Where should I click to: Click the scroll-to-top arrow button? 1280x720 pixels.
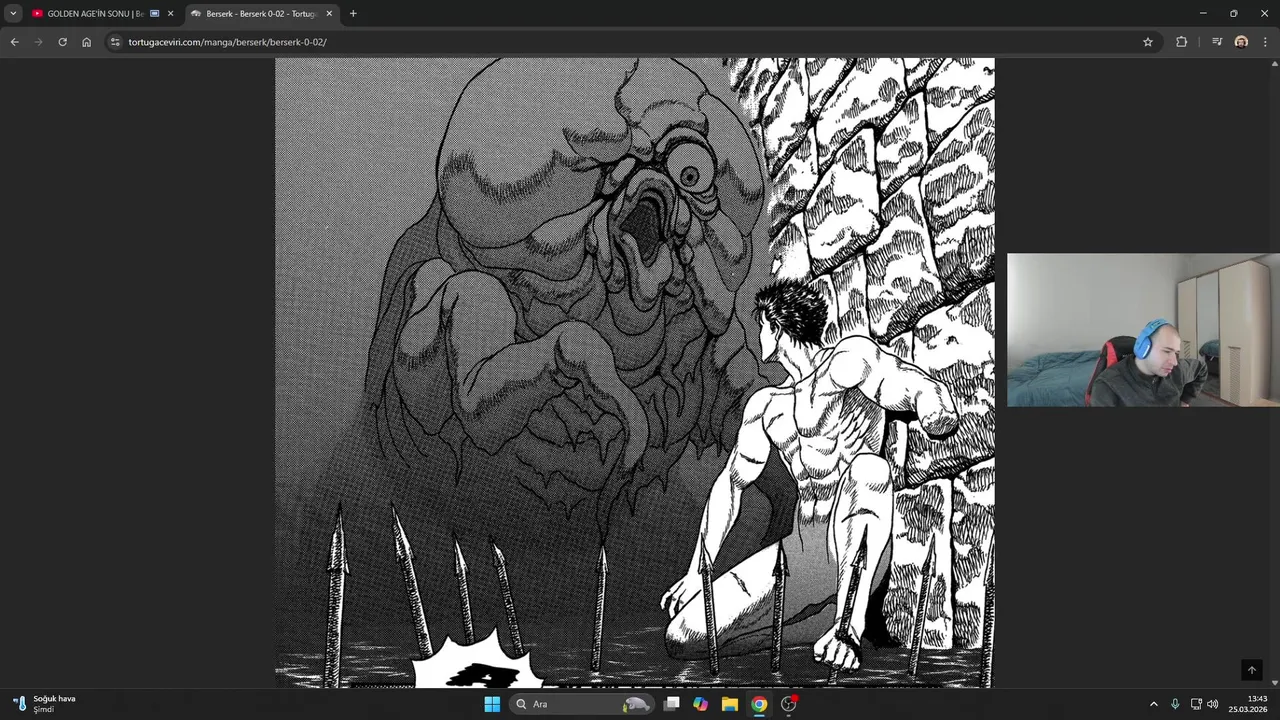point(1251,670)
